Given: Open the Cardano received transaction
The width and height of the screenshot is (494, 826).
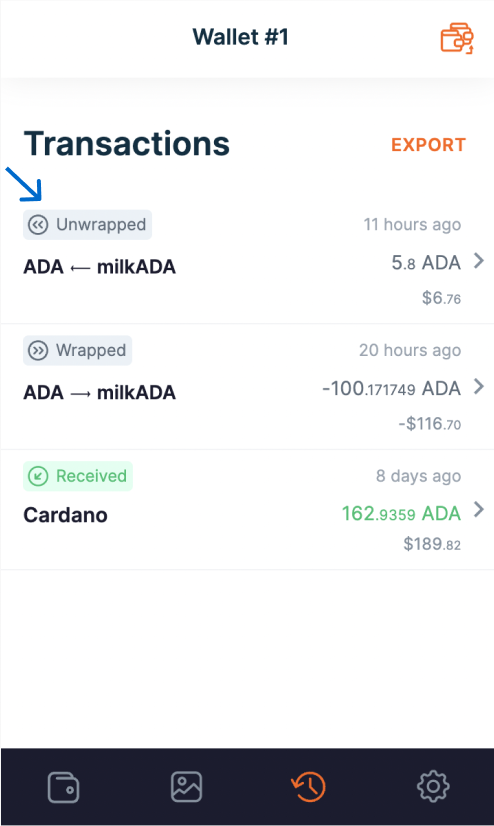Looking at the screenshot, I should [x=247, y=509].
